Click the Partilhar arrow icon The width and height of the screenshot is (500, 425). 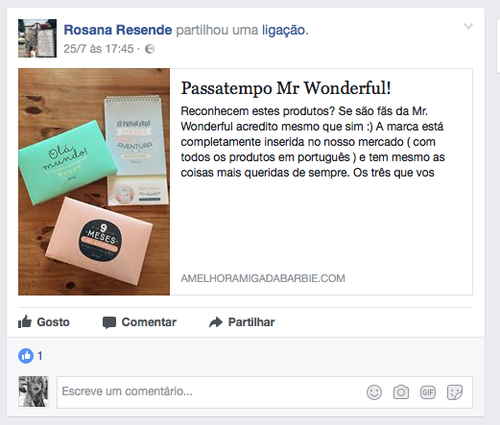[x=216, y=322]
